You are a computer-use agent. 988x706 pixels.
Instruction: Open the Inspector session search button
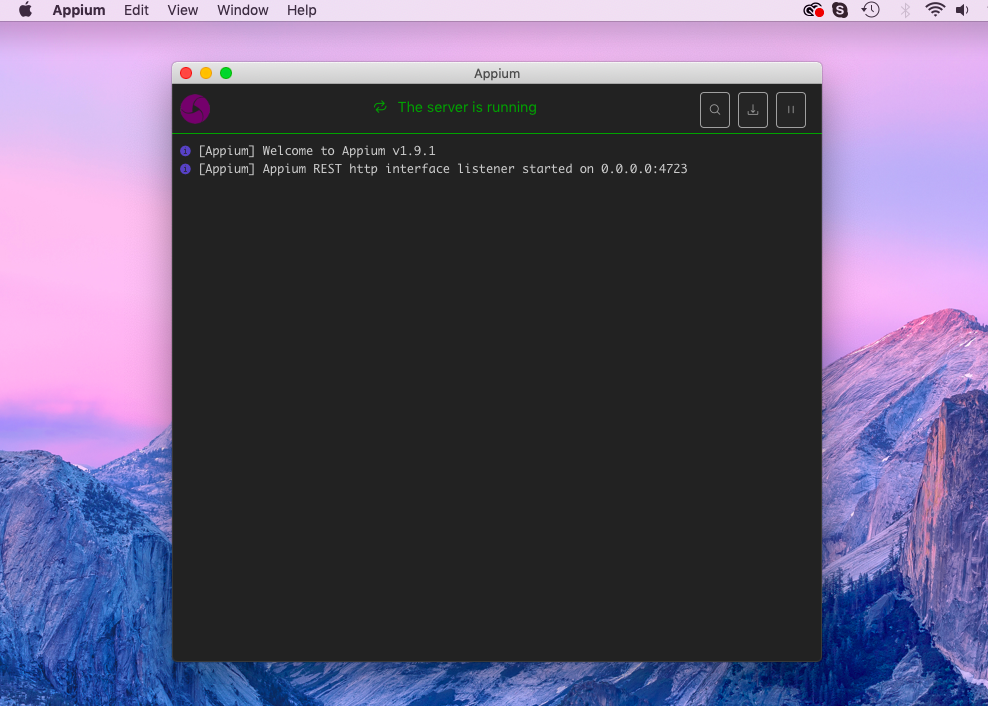pos(715,110)
